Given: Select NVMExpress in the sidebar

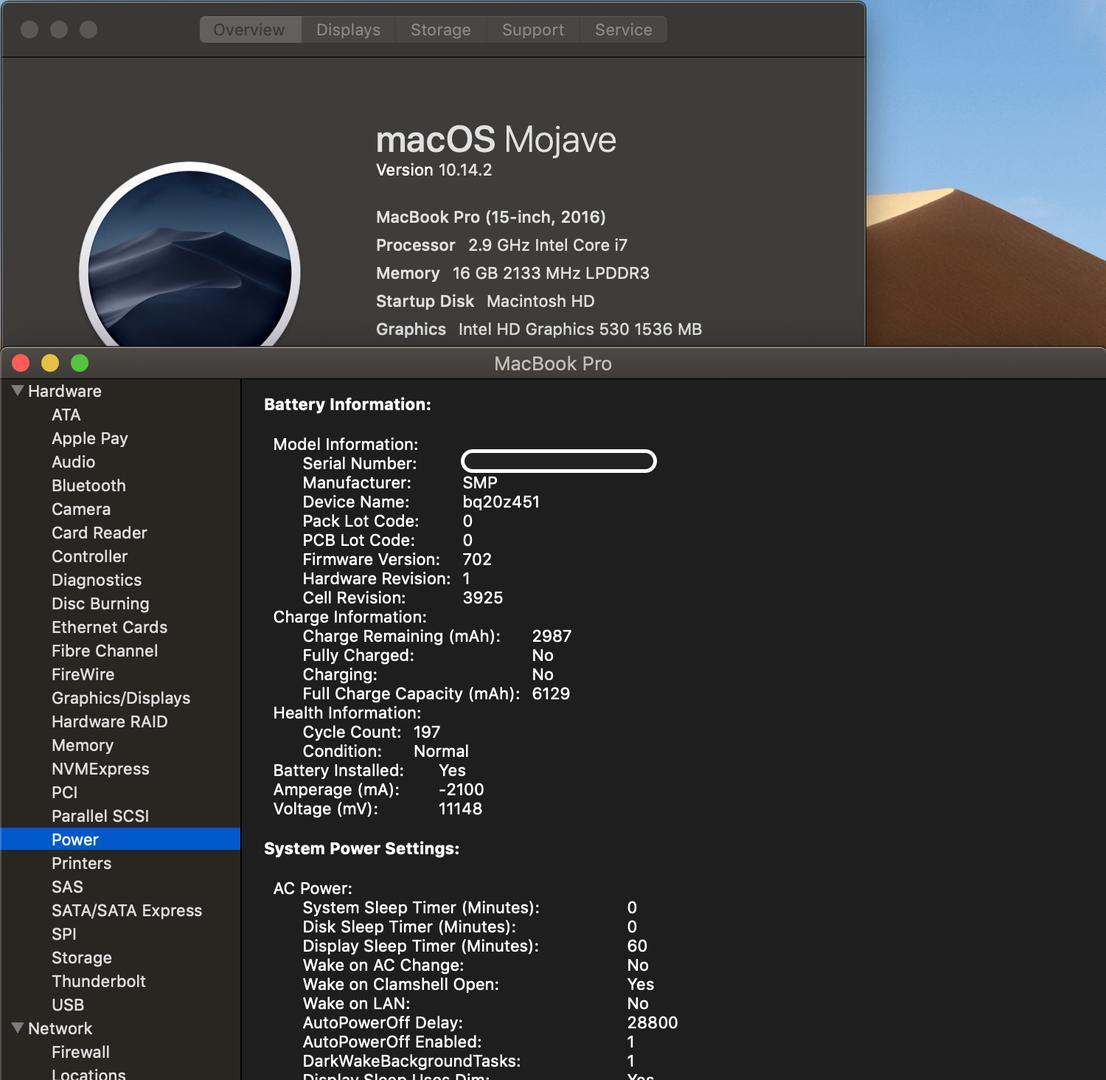Looking at the screenshot, I should [101, 769].
